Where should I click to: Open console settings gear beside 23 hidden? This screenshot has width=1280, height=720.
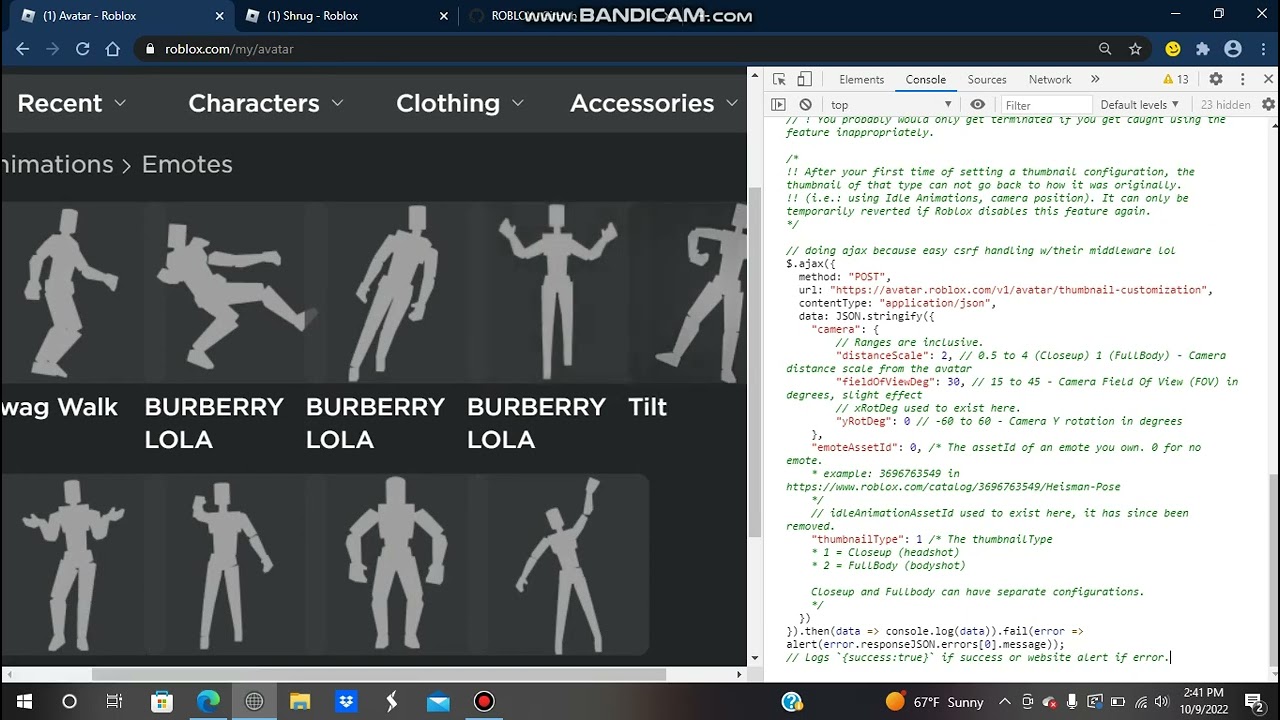pyautogui.click(x=1269, y=105)
